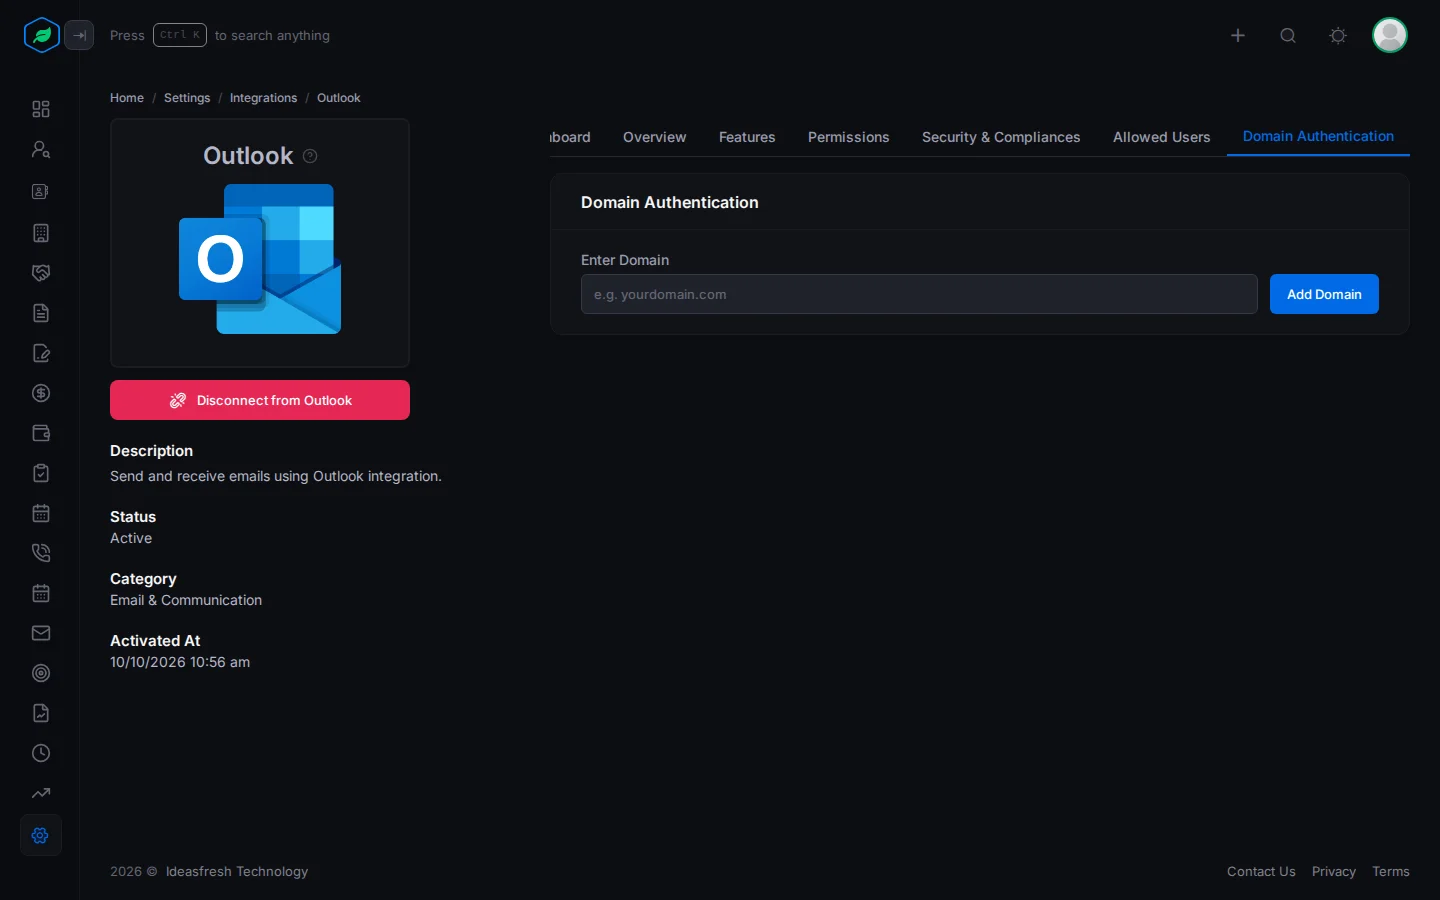Open the building icon in the sidebar
The height and width of the screenshot is (900, 1440).
[41, 233]
